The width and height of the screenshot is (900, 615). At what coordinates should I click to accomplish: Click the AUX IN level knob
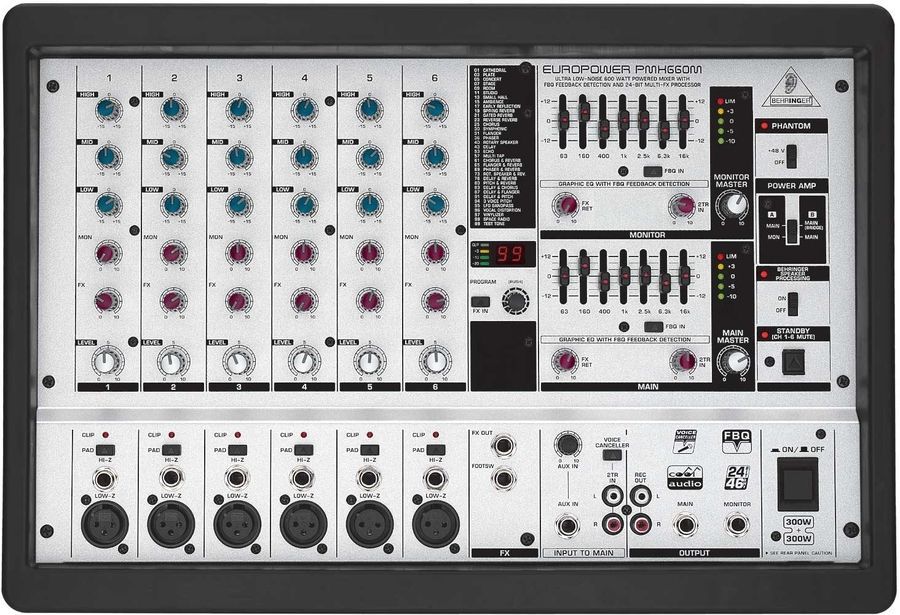[567, 445]
